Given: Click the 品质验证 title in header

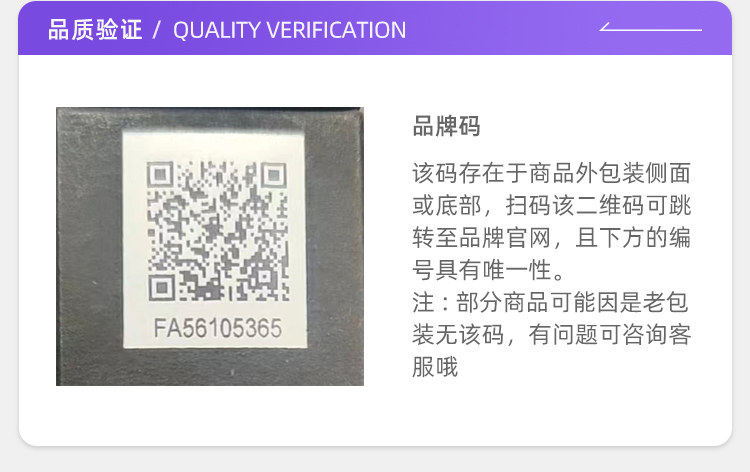Looking at the screenshot, I should [x=95, y=30].
